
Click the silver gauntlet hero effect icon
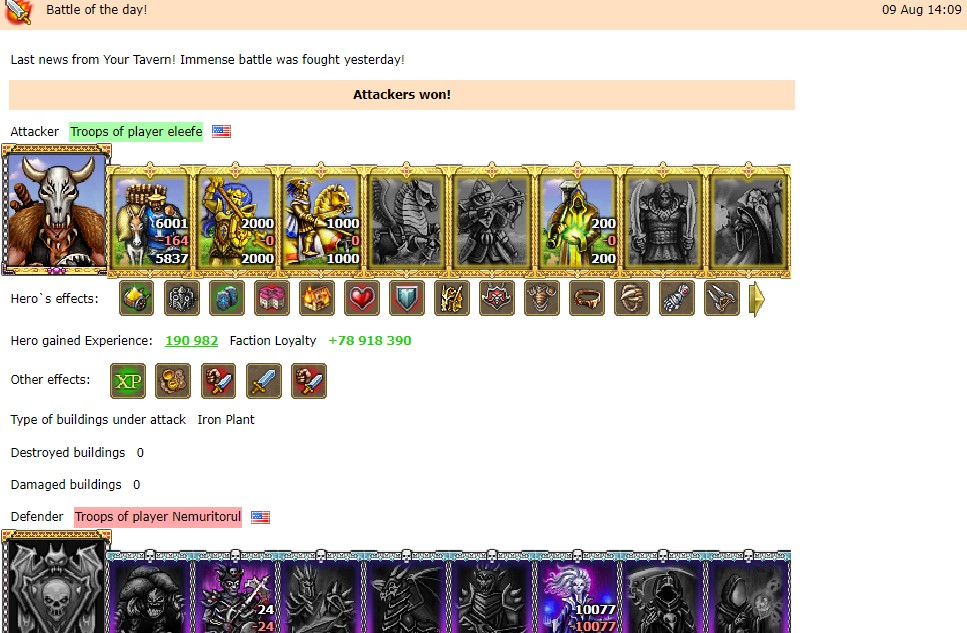click(677, 299)
